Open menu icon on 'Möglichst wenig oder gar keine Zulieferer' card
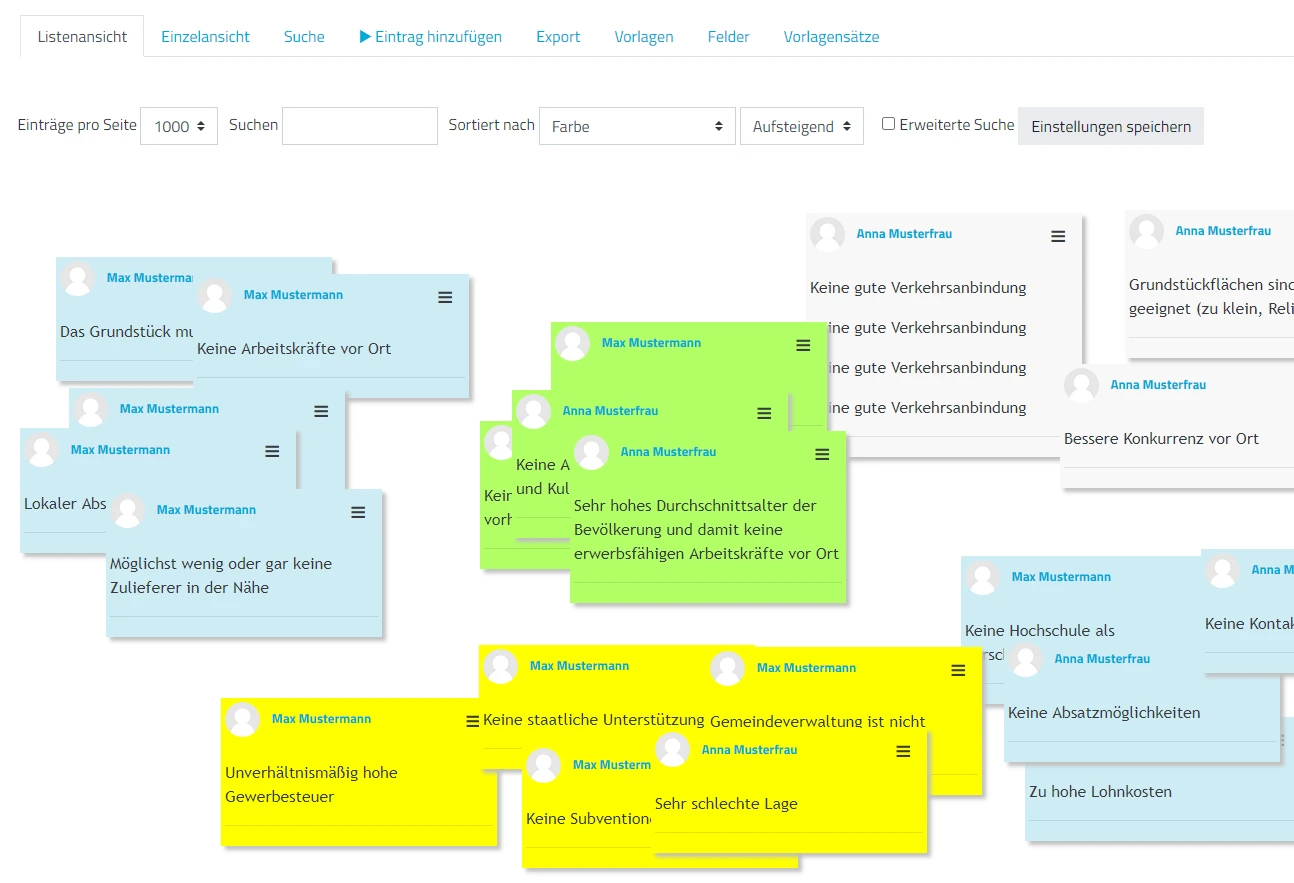The width and height of the screenshot is (1294, 883). point(358,512)
